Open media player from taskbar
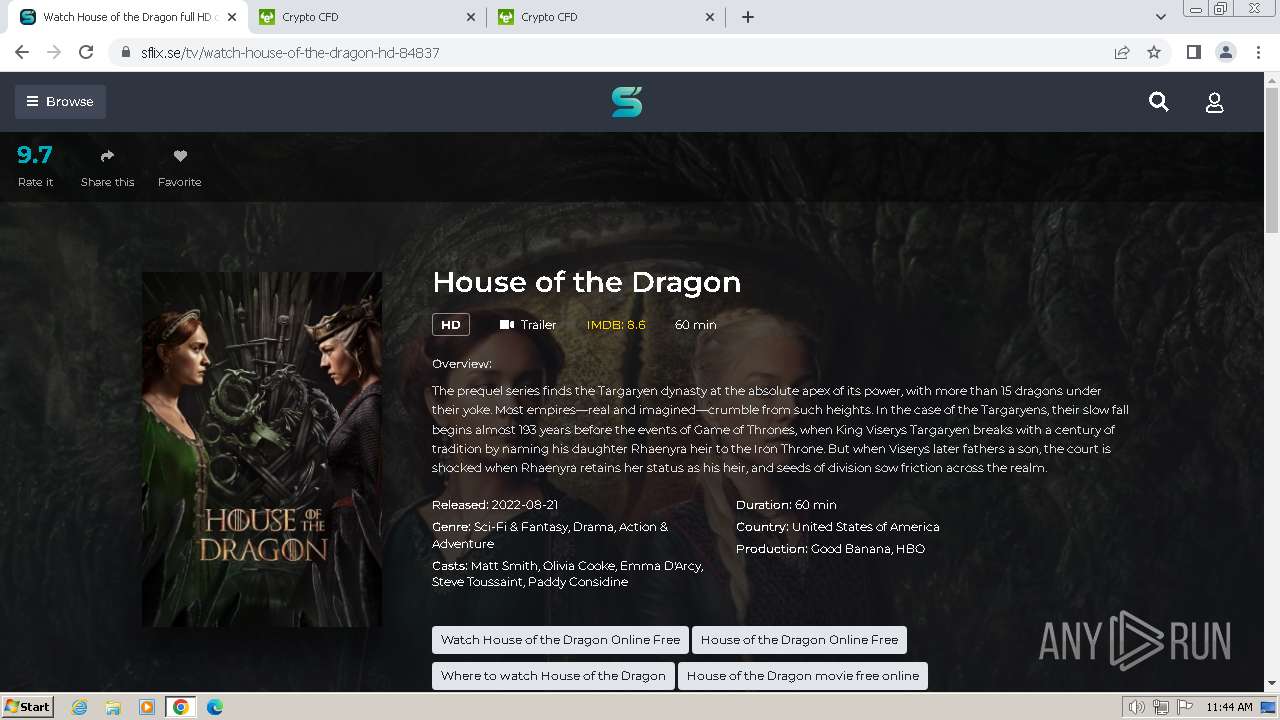The width and height of the screenshot is (1280, 720). [146, 707]
